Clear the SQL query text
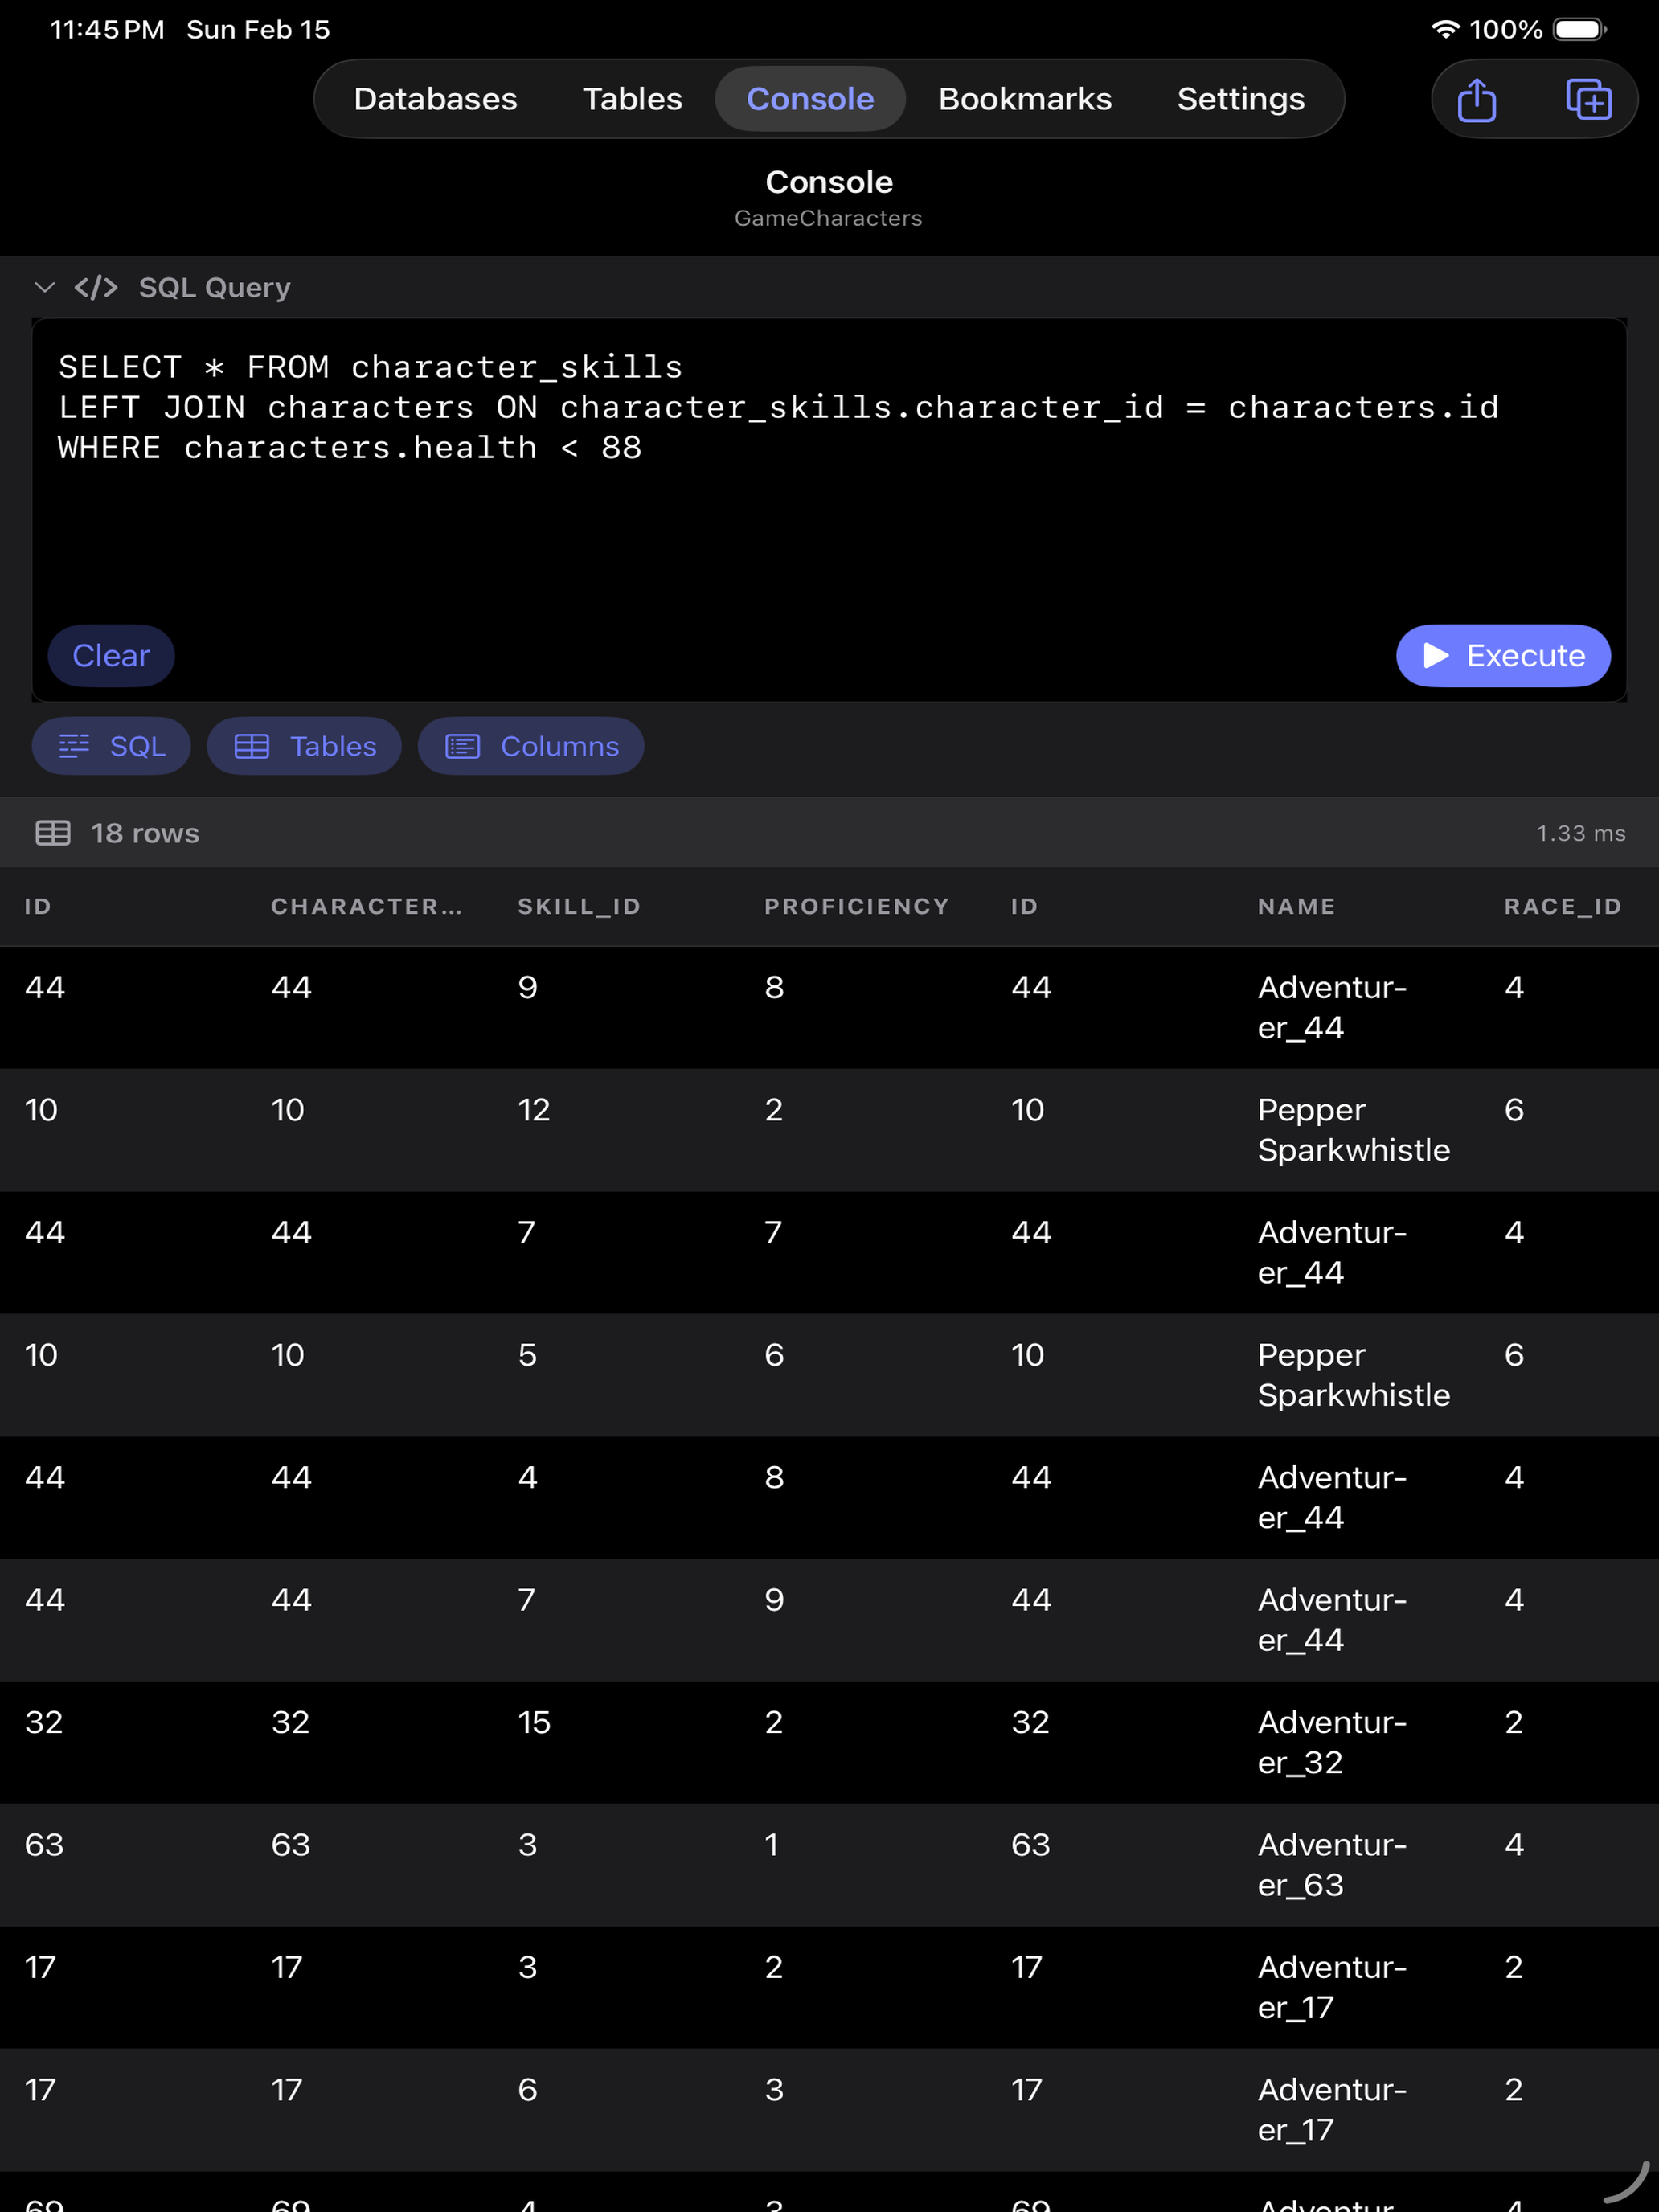Screen dimensions: 1659x2212 coord(111,656)
